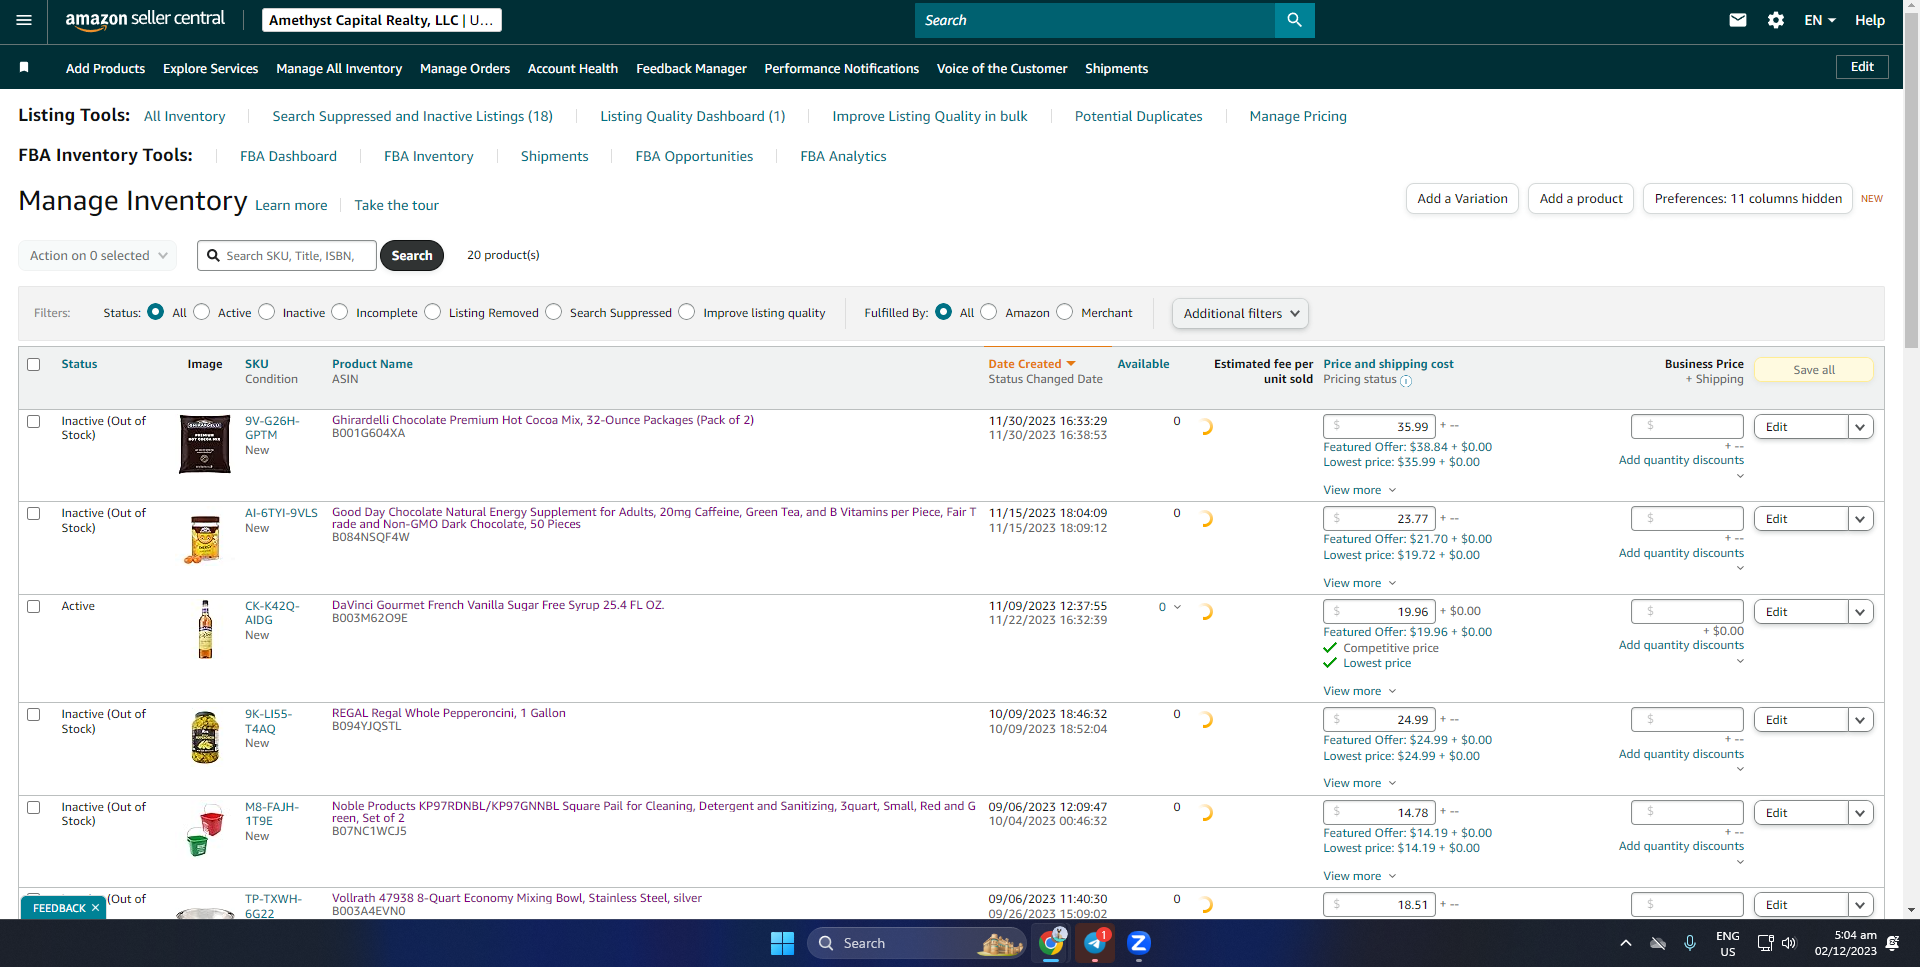The image size is (1920, 967).
Task: Open Preferences: 11 columns hidden
Action: [1748, 198]
